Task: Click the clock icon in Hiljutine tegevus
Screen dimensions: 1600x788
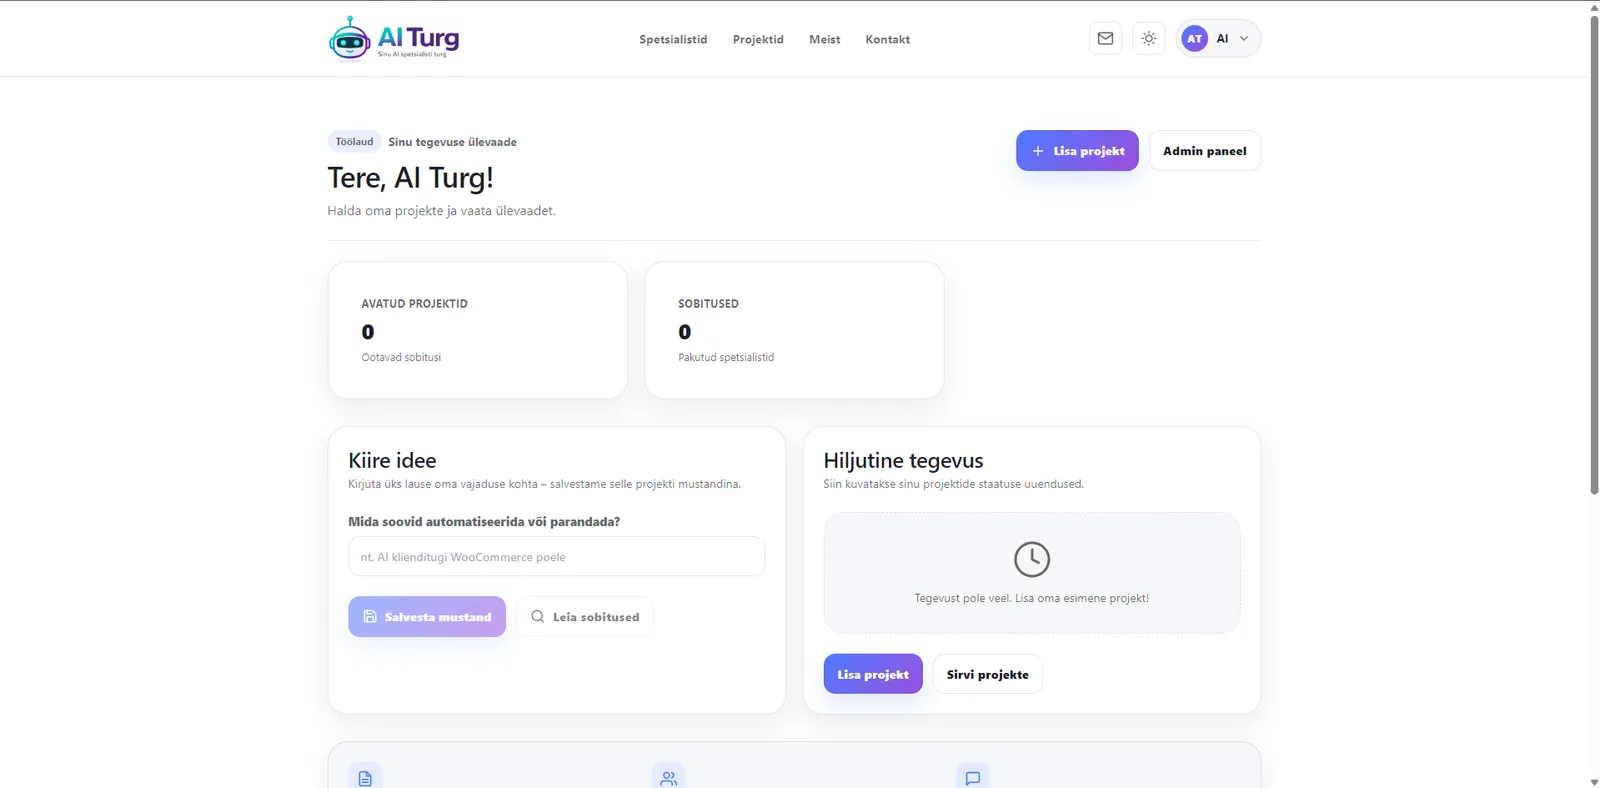Action: (x=1031, y=559)
